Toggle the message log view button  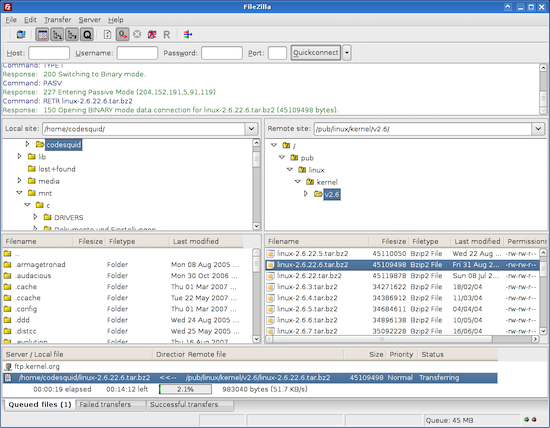42,34
